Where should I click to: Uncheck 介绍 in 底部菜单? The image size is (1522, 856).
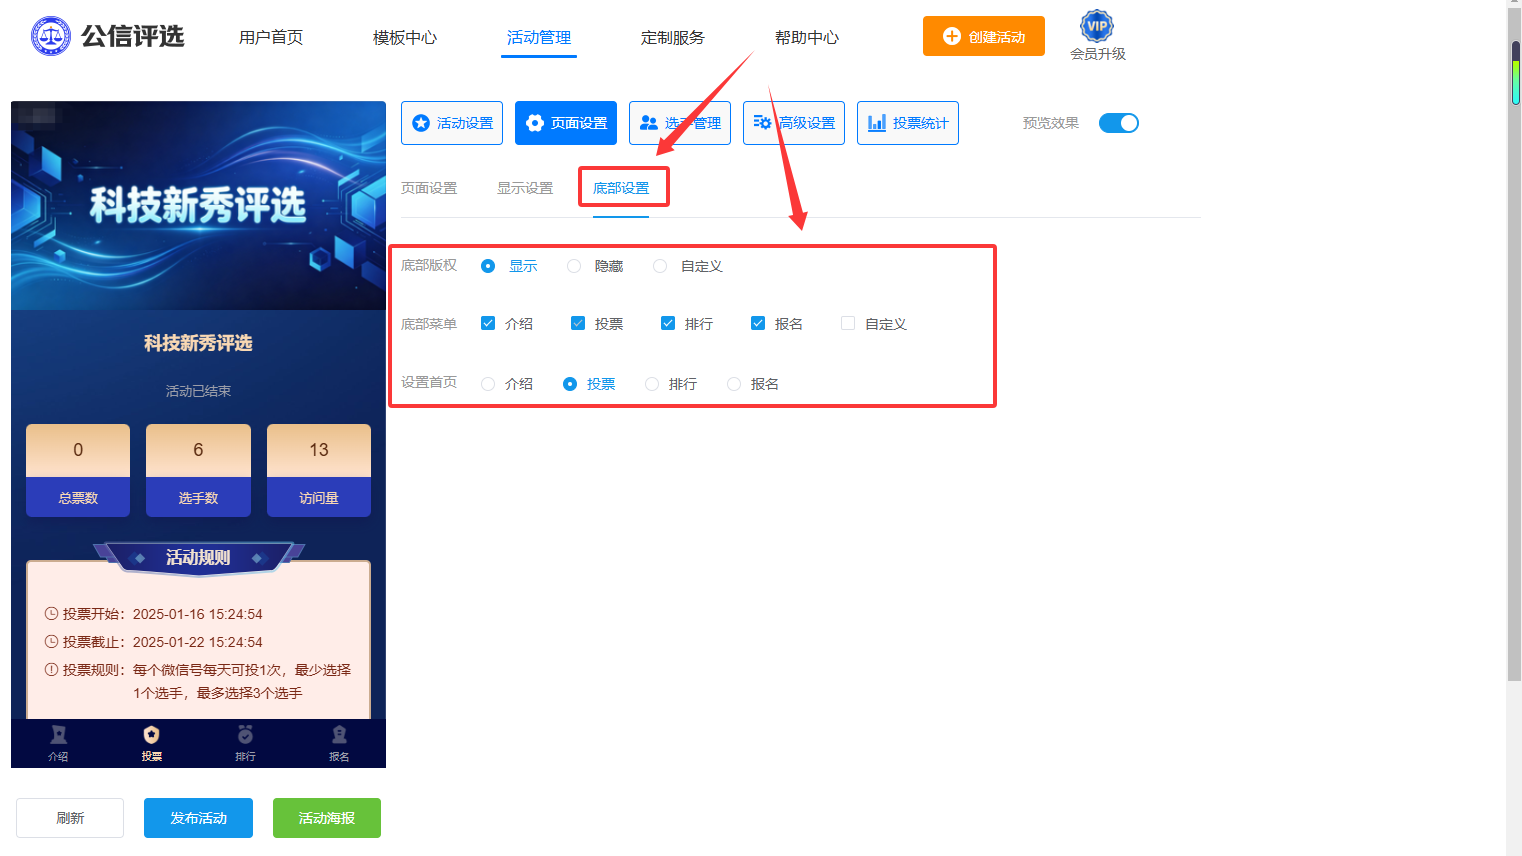coord(488,323)
